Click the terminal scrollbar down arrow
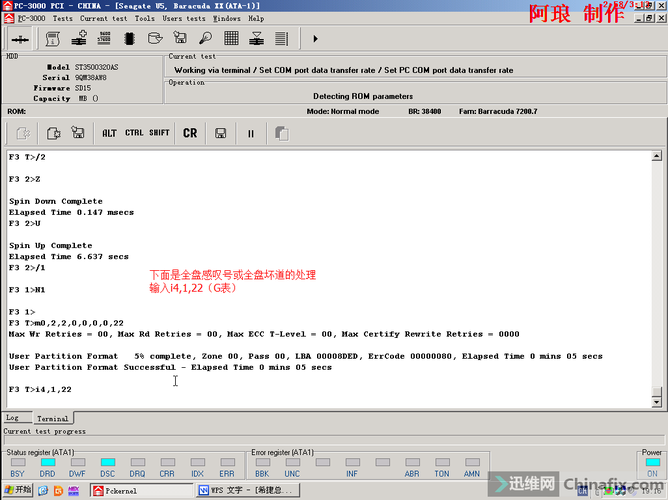 pyautogui.click(x=656, y=402)
